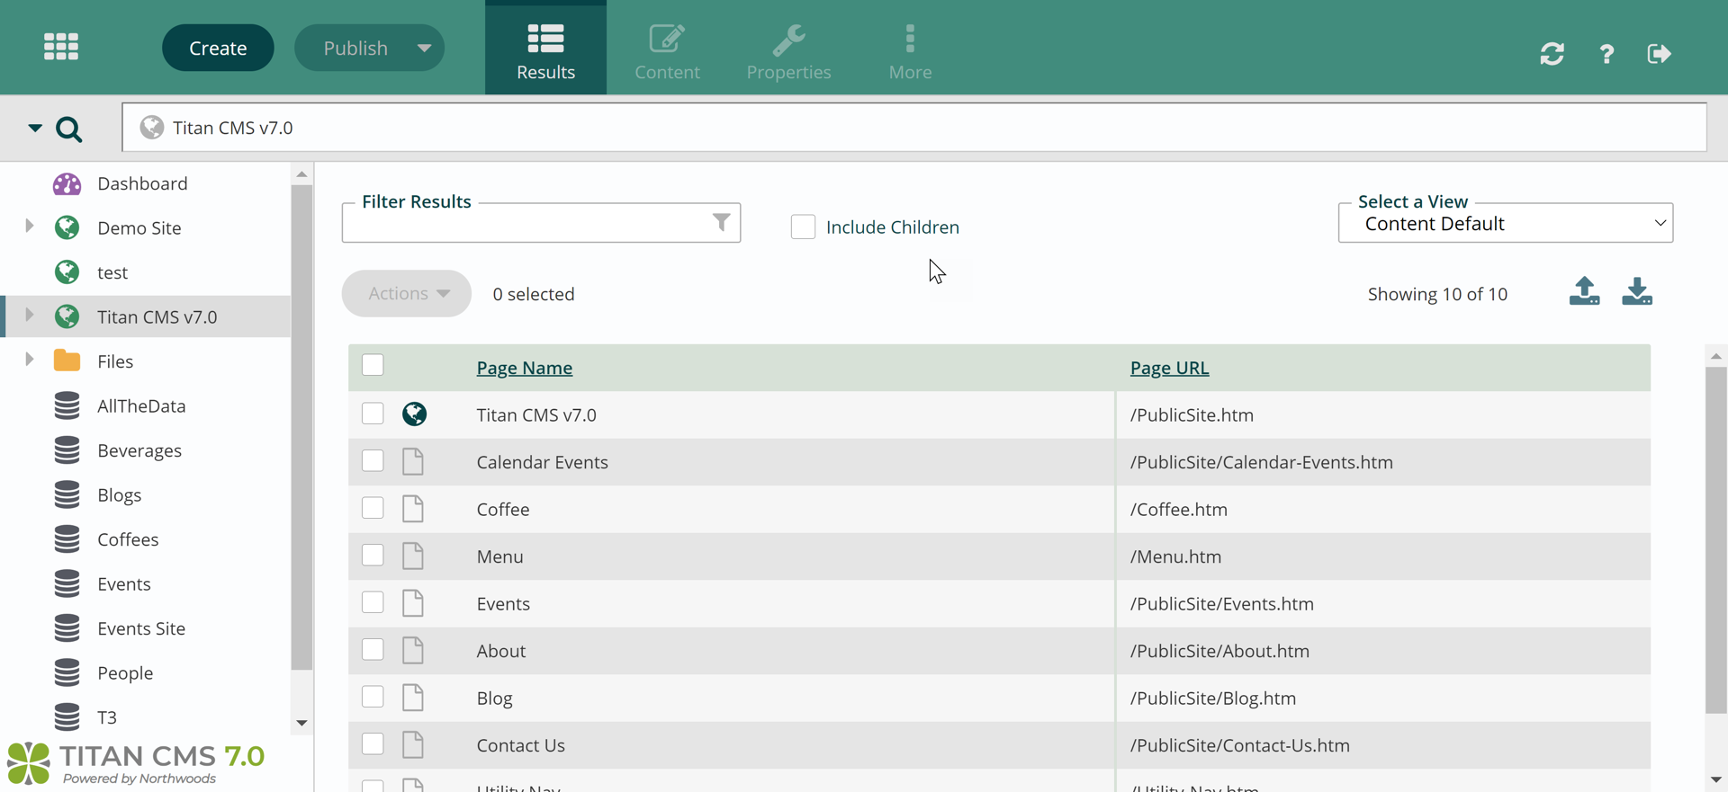Click page icon in Menu row
This screenshot has width=1728, height=792.
pyautogui.click(x=413, y=556)
